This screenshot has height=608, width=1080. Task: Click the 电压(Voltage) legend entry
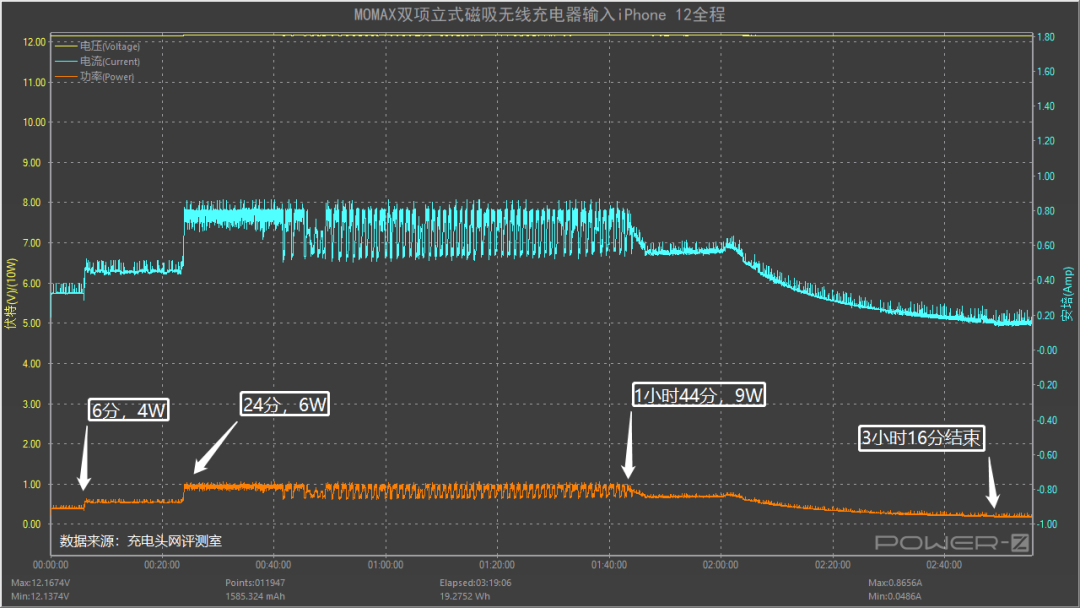(x=97, y=46)
